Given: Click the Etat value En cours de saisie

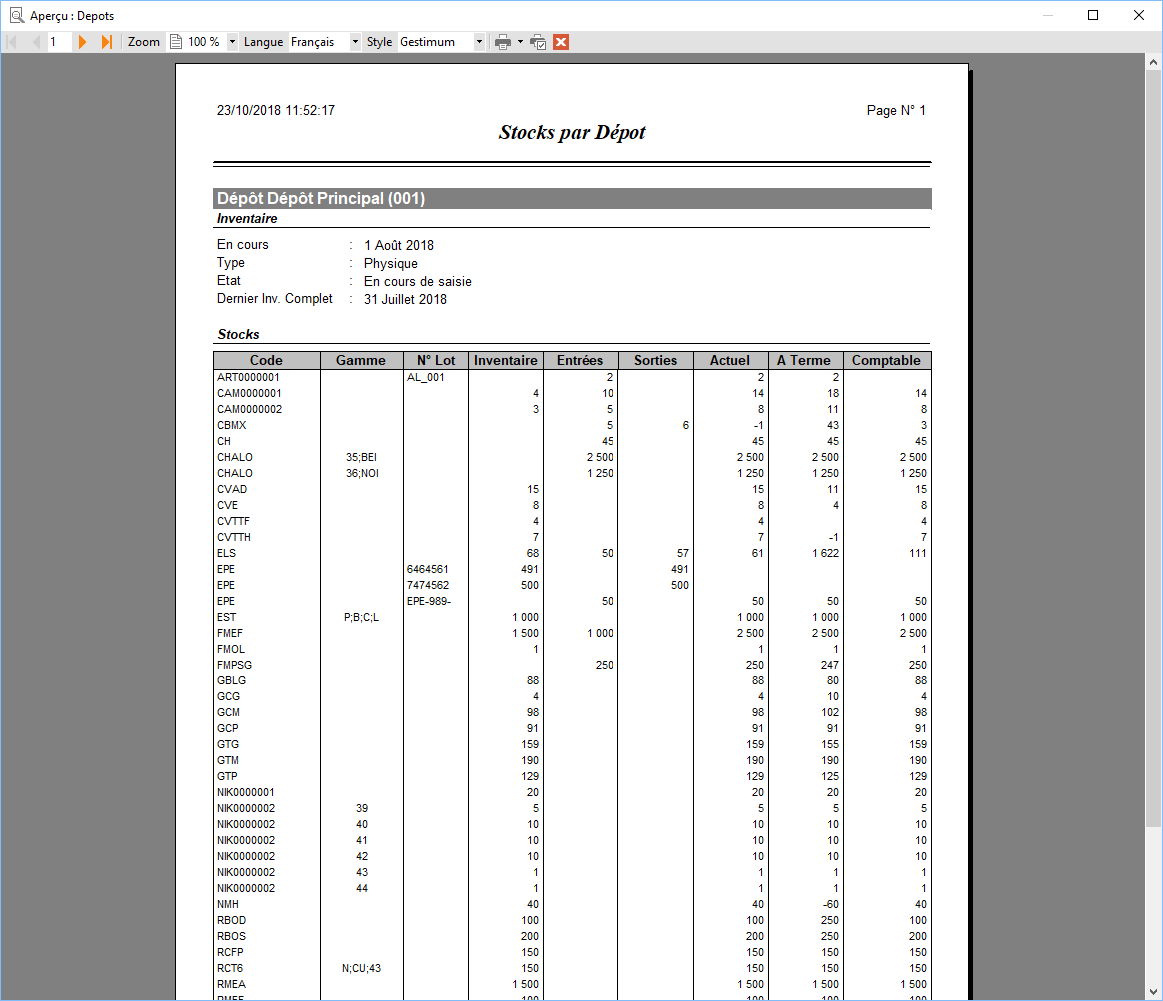Looking at the screenshot, I should click(418, 282).
